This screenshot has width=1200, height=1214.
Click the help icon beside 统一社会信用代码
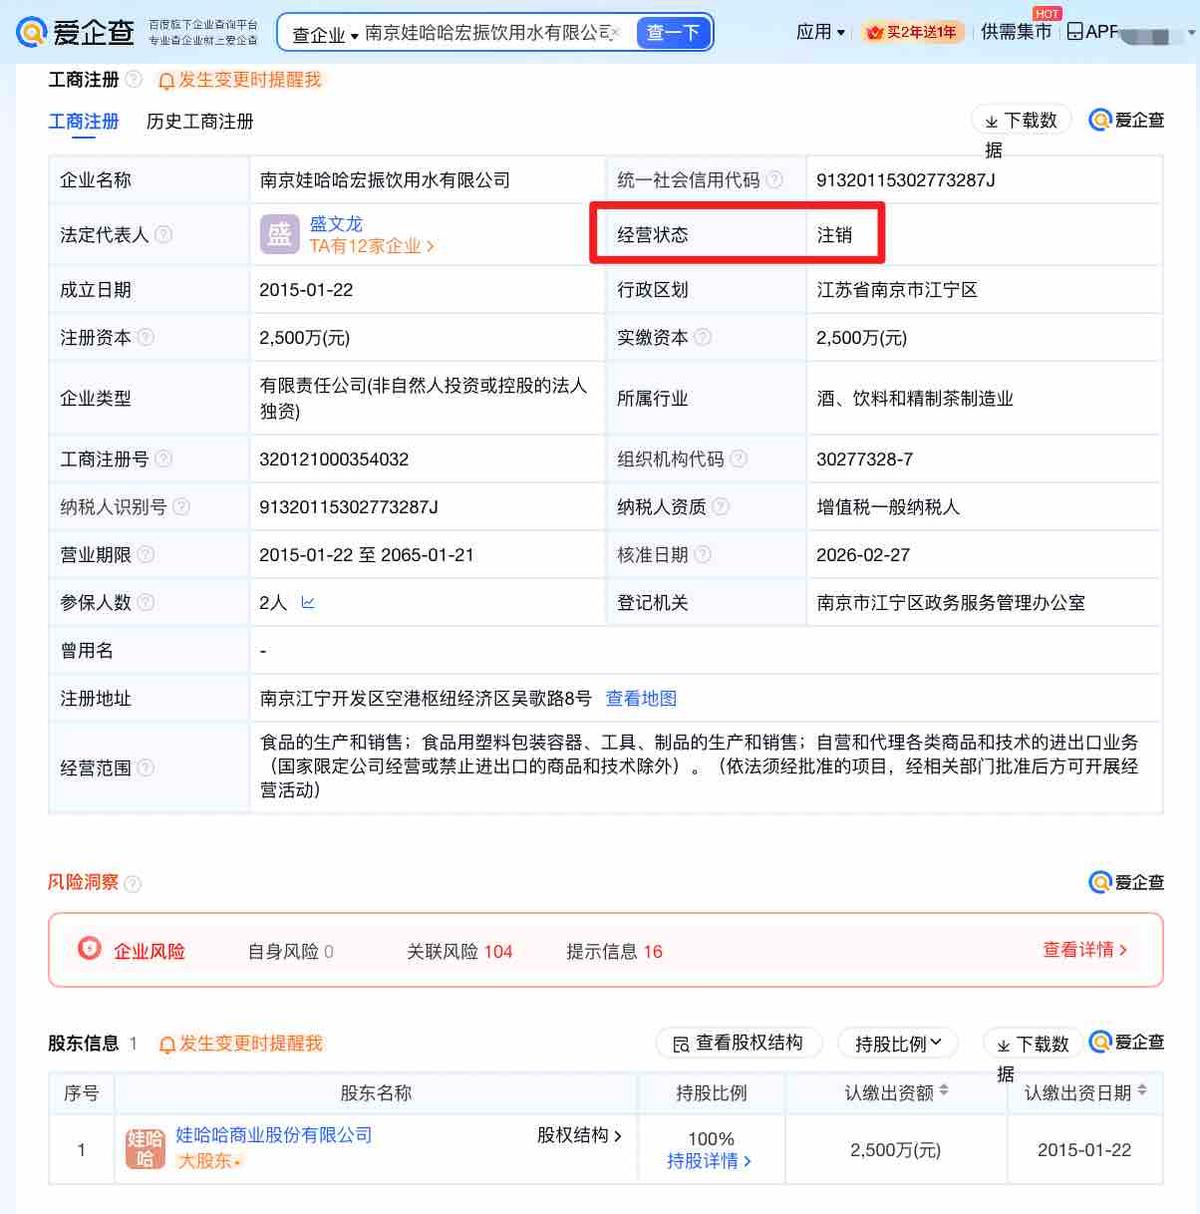775,180
